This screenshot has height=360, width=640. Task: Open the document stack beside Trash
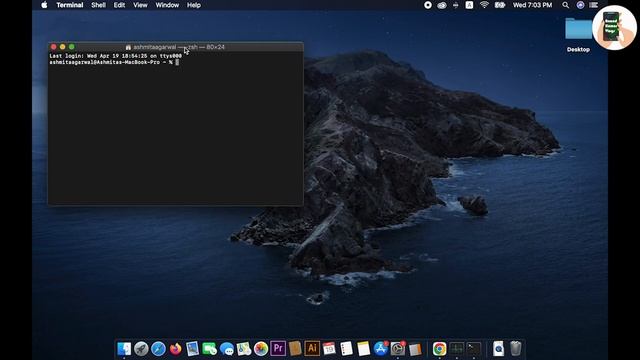[x=498, y=349]
